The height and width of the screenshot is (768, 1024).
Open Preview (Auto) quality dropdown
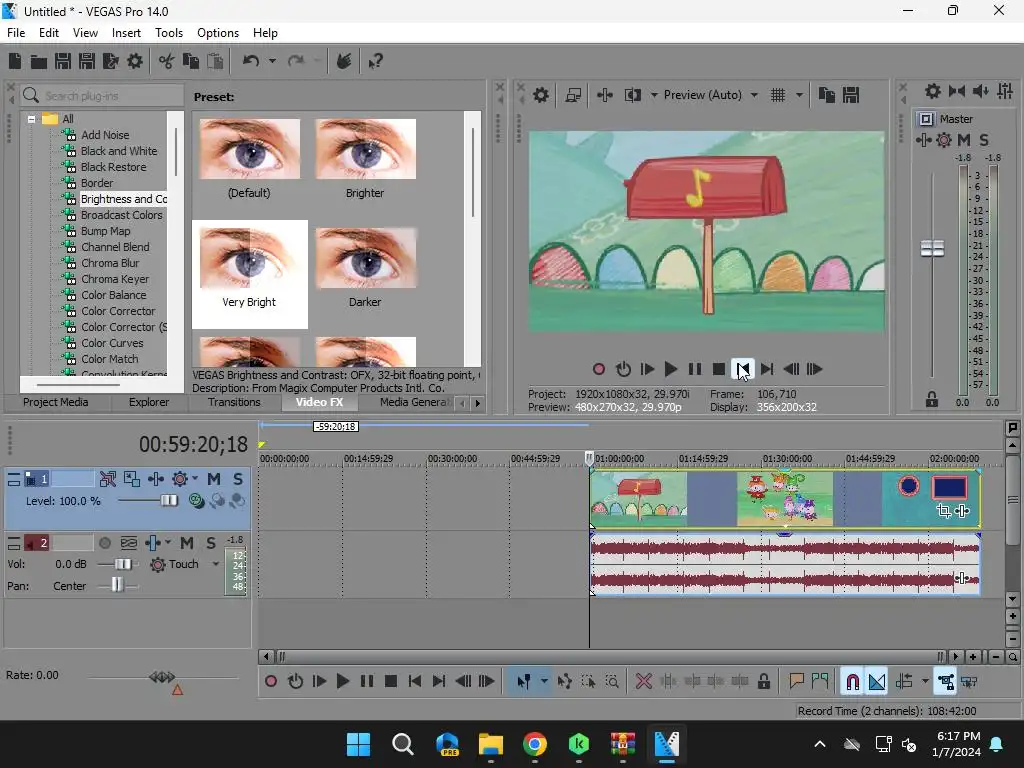point(754,95)
